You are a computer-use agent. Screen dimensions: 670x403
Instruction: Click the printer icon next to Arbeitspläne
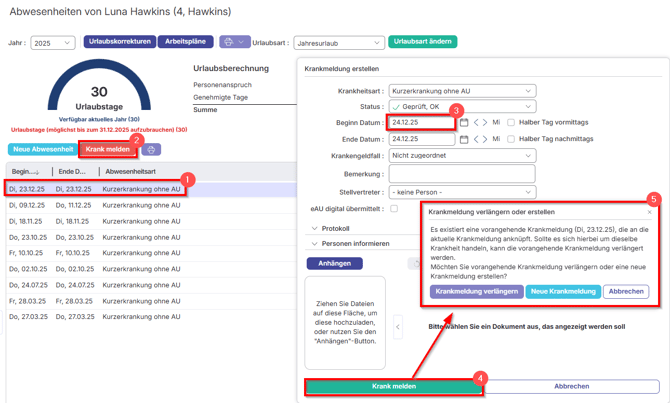coord(228,43)
